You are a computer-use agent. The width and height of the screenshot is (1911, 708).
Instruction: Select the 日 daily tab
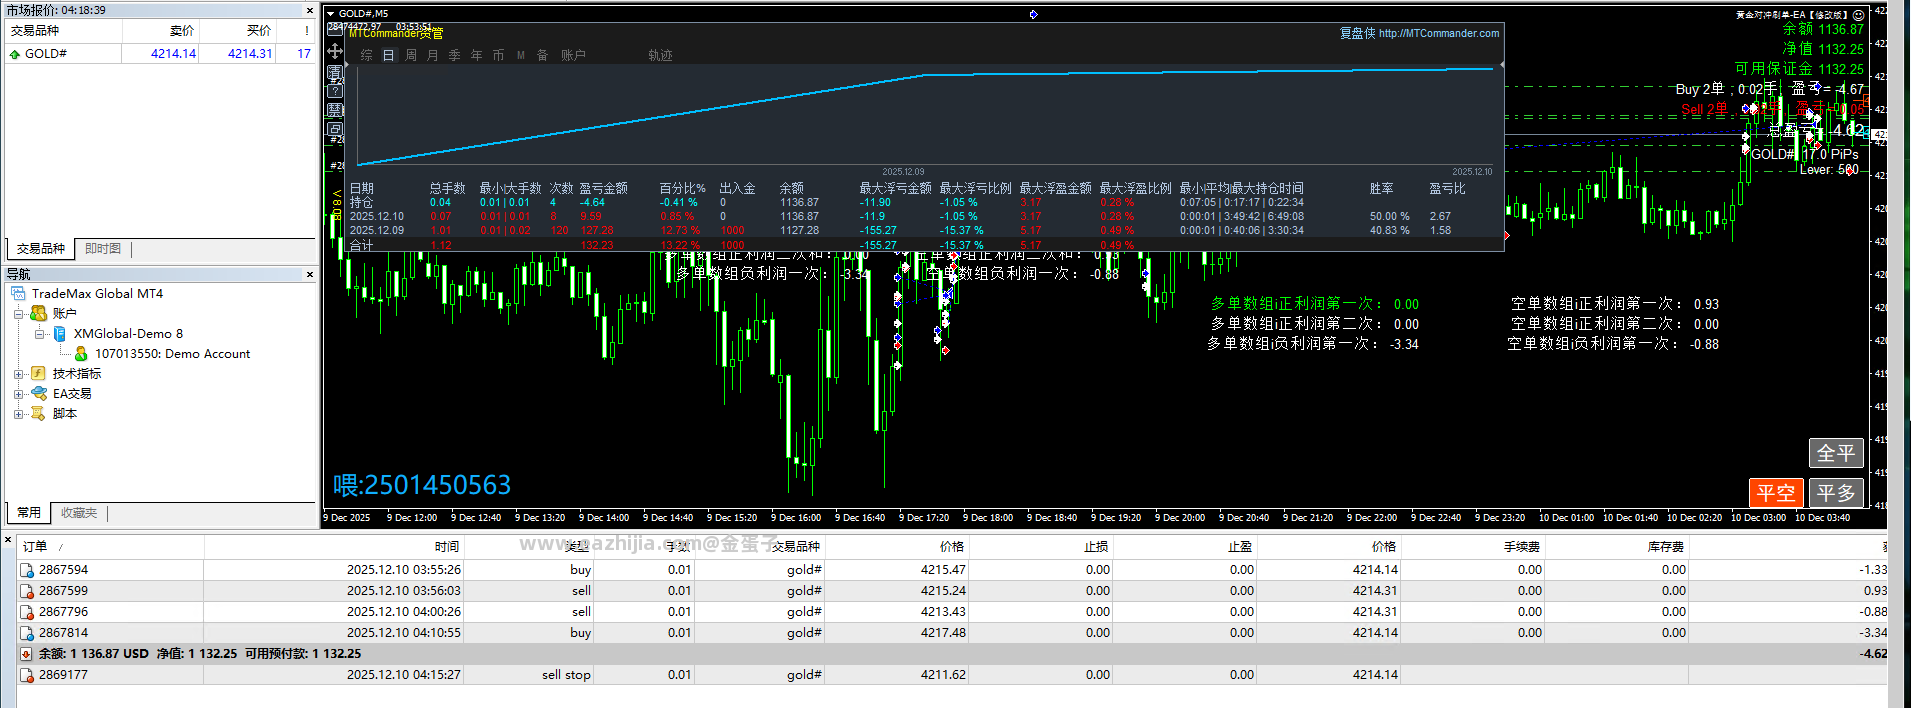pyautogui.click(x=389, y=55)
